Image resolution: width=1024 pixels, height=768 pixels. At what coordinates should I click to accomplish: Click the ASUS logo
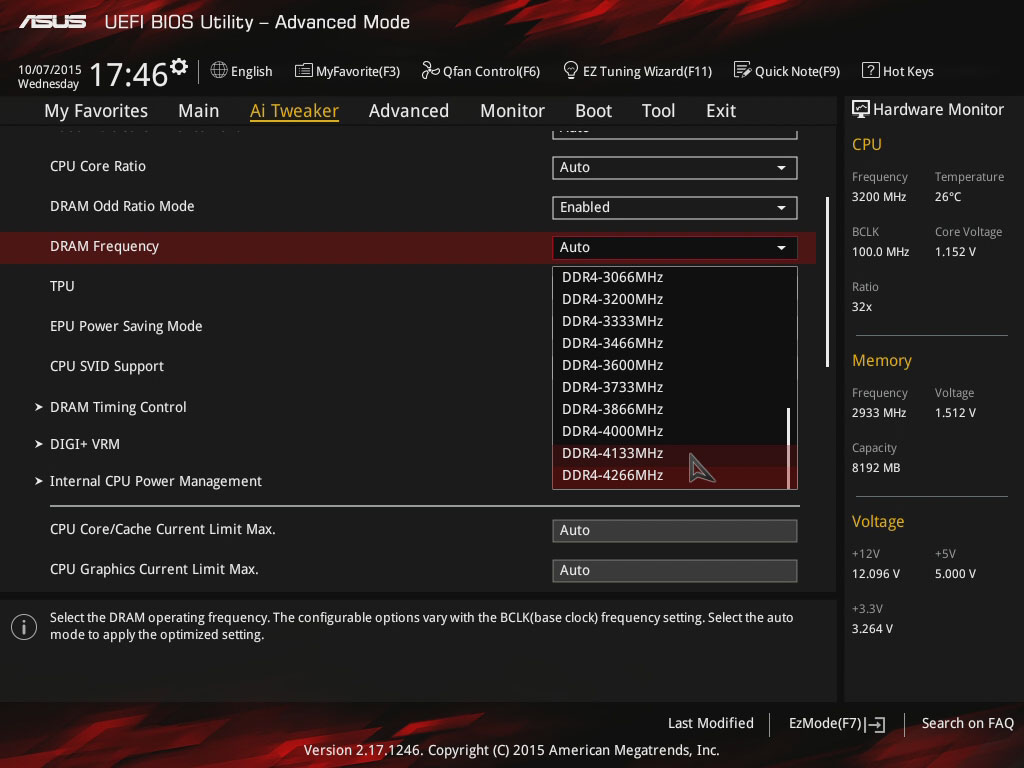click(x=52, y=22)
